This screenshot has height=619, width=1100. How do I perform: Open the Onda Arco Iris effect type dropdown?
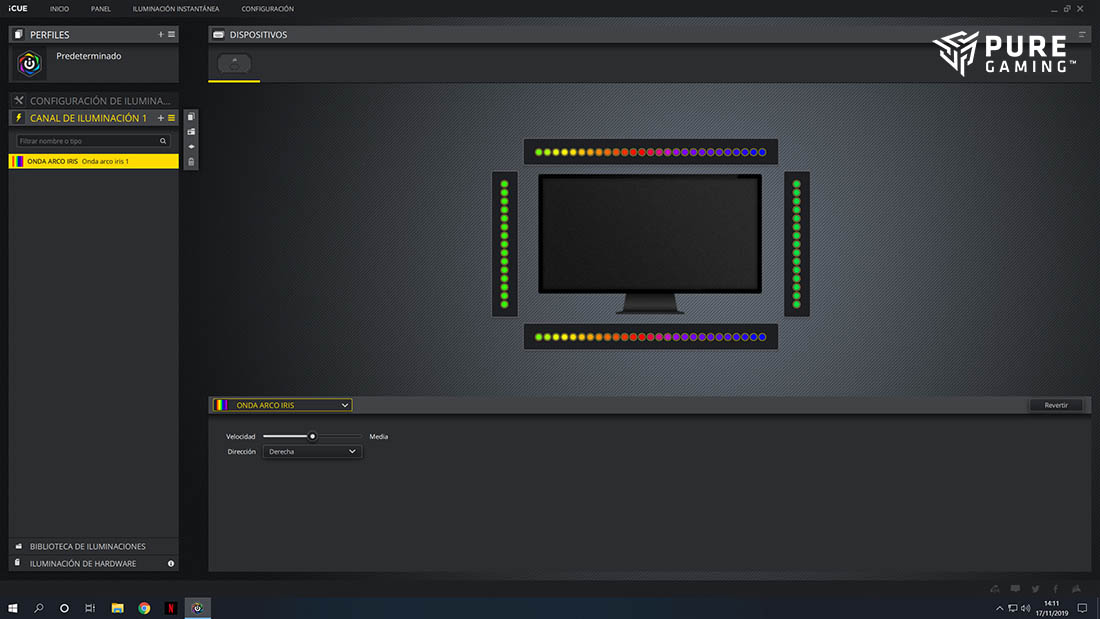tap(282, 405)
